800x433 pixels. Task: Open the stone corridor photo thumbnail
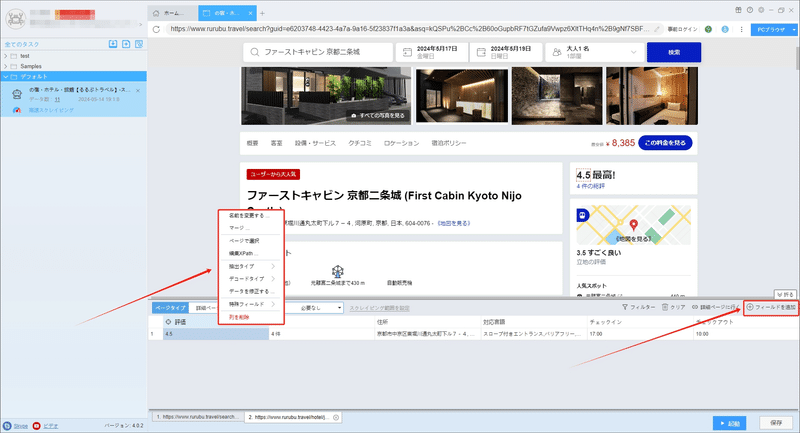pyautogui.click(x=557, y=95)
